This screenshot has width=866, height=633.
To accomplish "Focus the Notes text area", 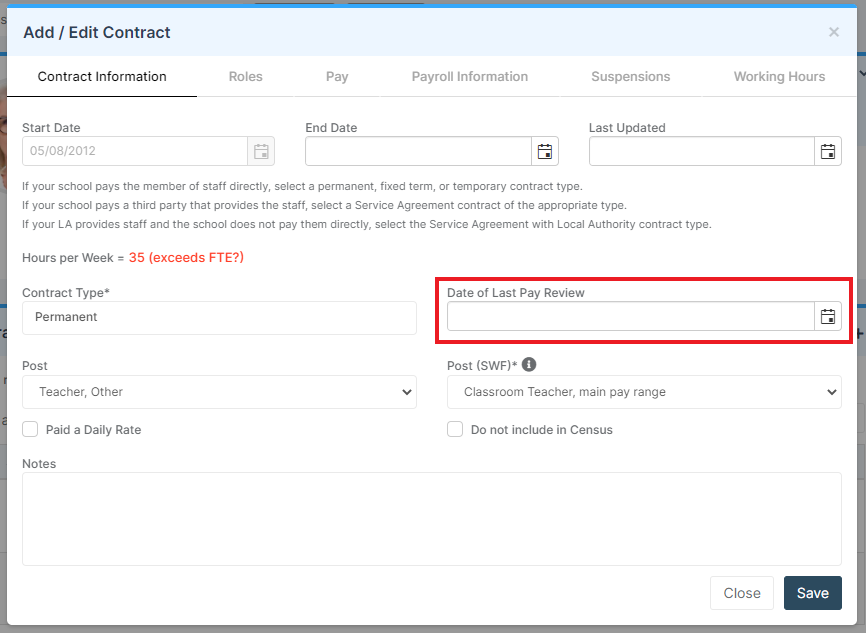I will [432, 519].
